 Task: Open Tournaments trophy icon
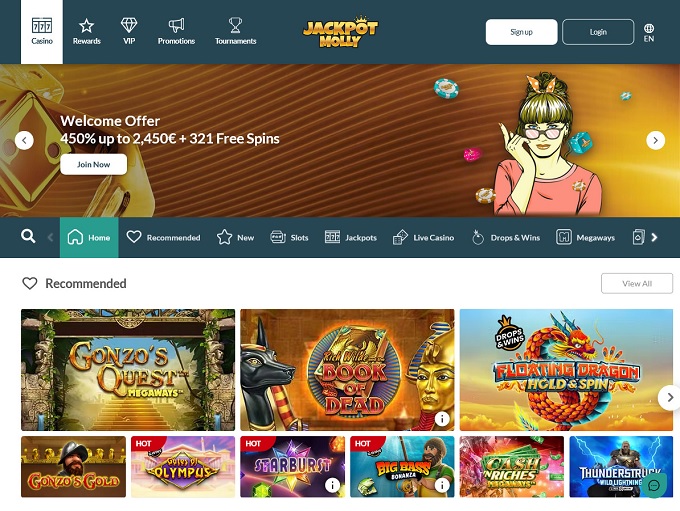(235, 25)
